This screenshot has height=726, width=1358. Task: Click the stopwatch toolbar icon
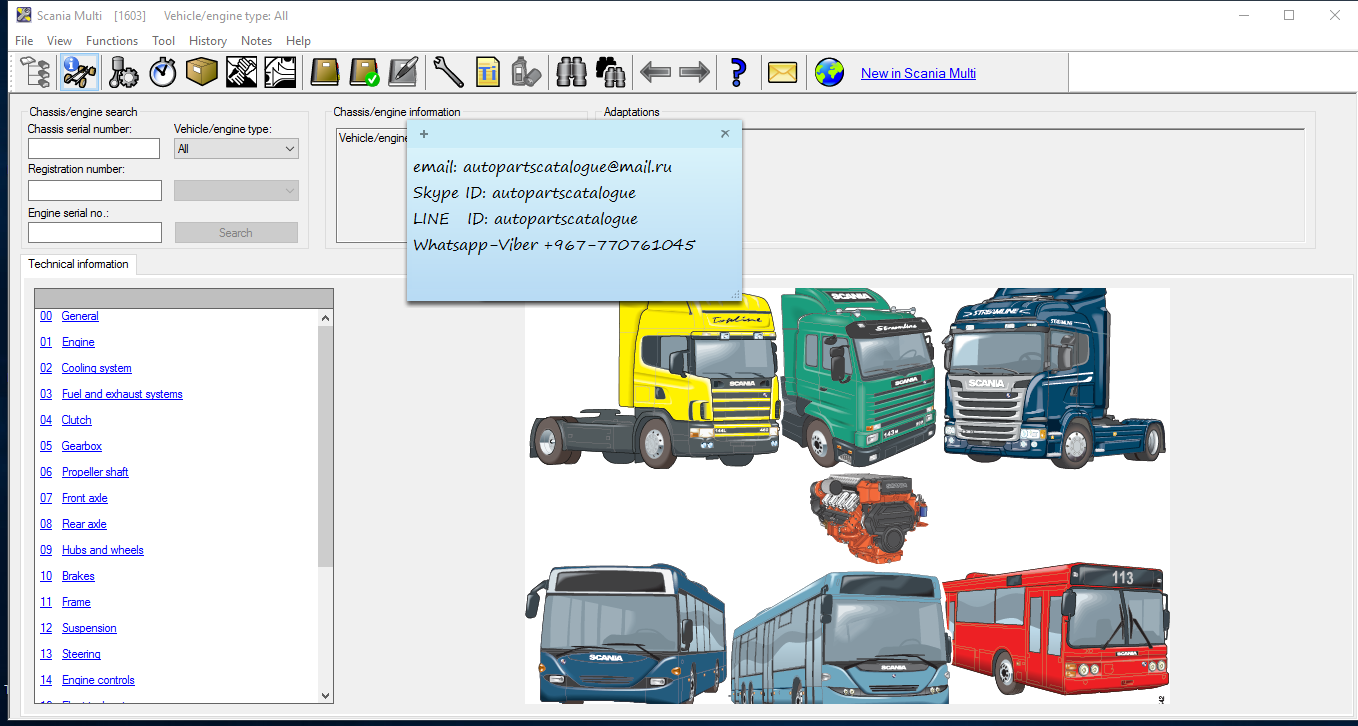pyautogui.click(x=163, y=72)
